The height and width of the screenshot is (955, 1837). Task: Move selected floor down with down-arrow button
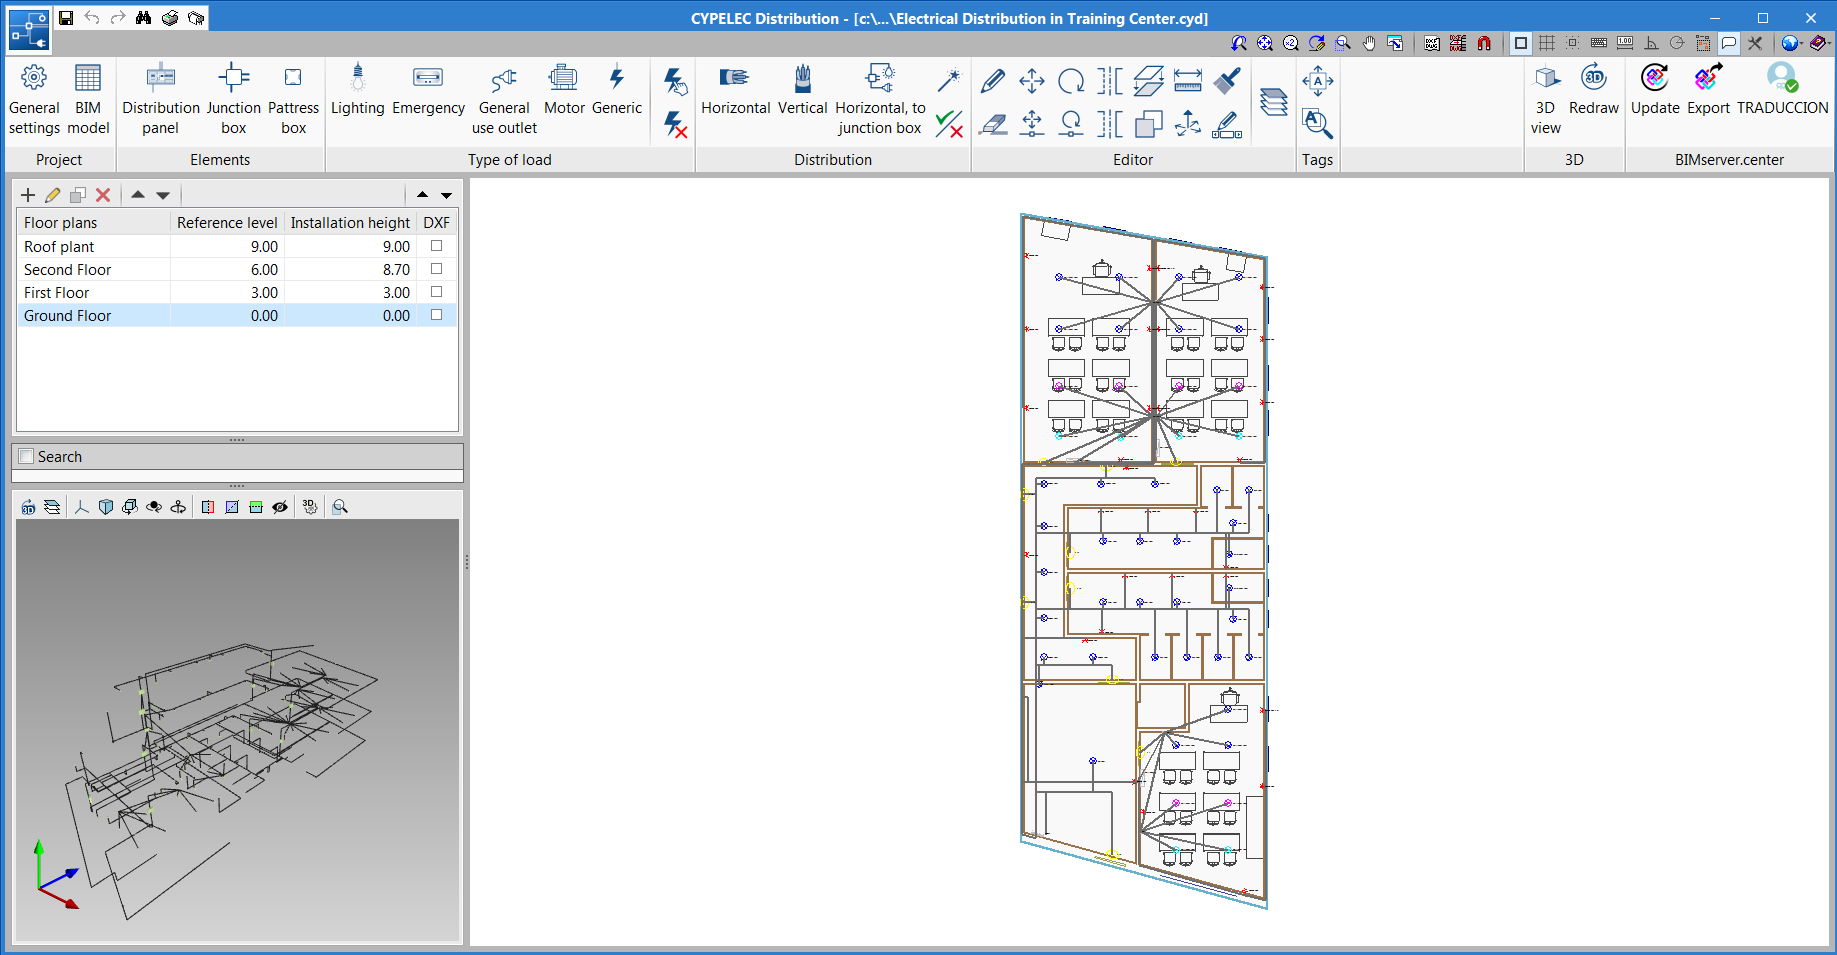point(163,195)
